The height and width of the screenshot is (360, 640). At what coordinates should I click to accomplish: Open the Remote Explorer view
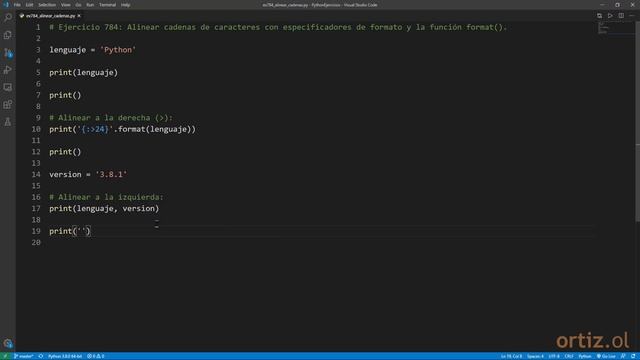(8, 87)
